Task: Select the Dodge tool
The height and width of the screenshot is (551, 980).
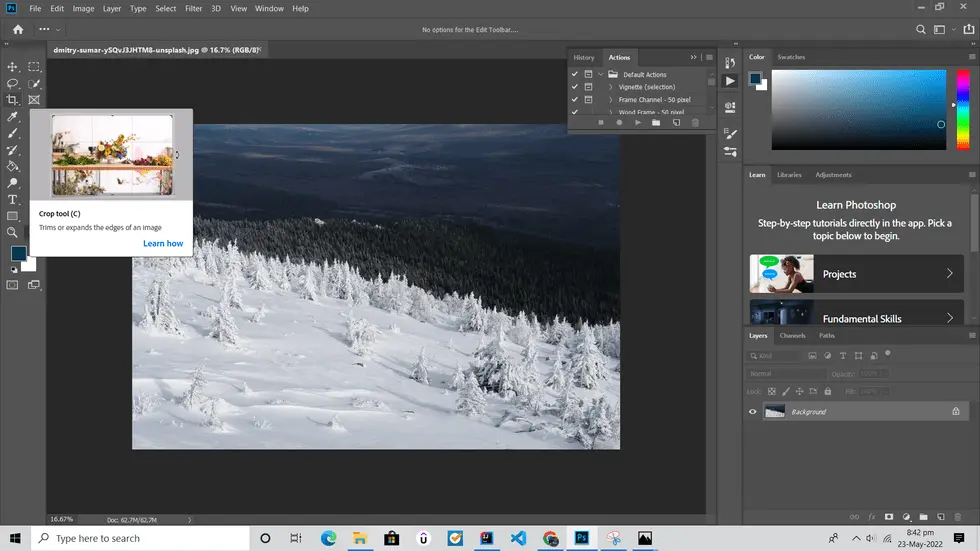Action: (12, 183)
